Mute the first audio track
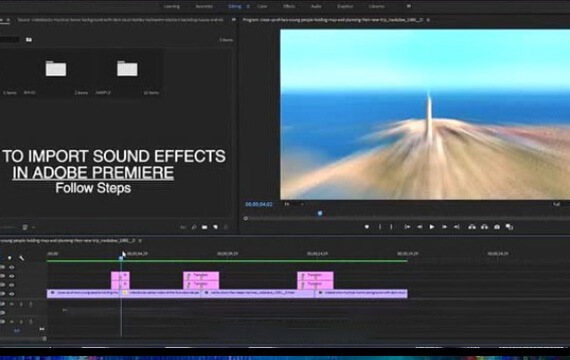 coord(12,304)
